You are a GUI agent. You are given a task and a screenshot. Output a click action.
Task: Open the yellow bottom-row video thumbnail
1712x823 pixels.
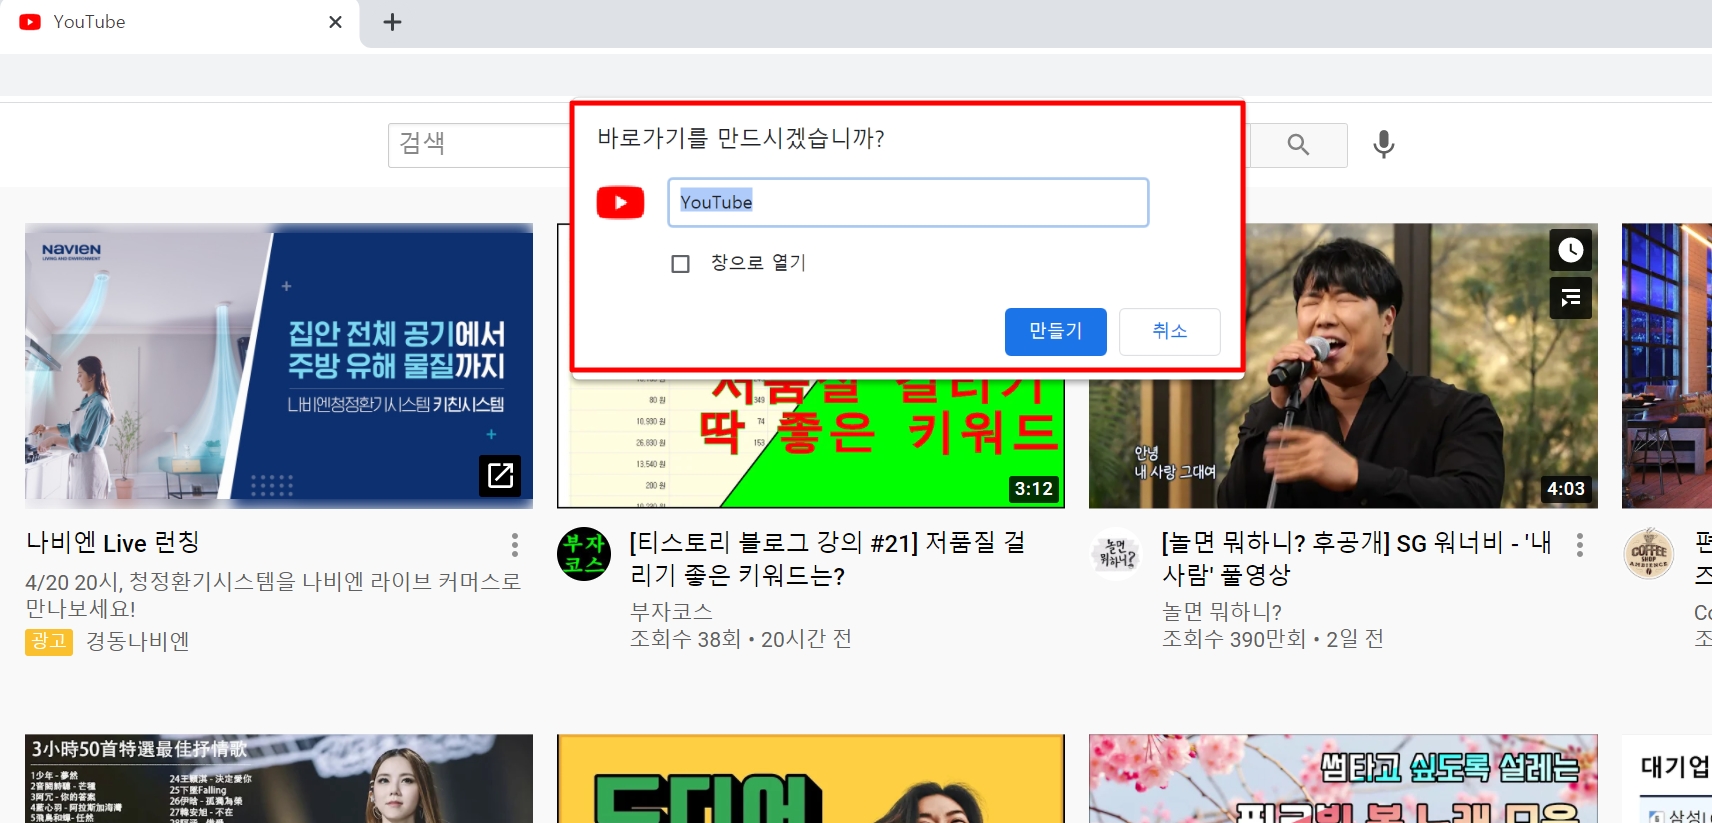(811, 779)
